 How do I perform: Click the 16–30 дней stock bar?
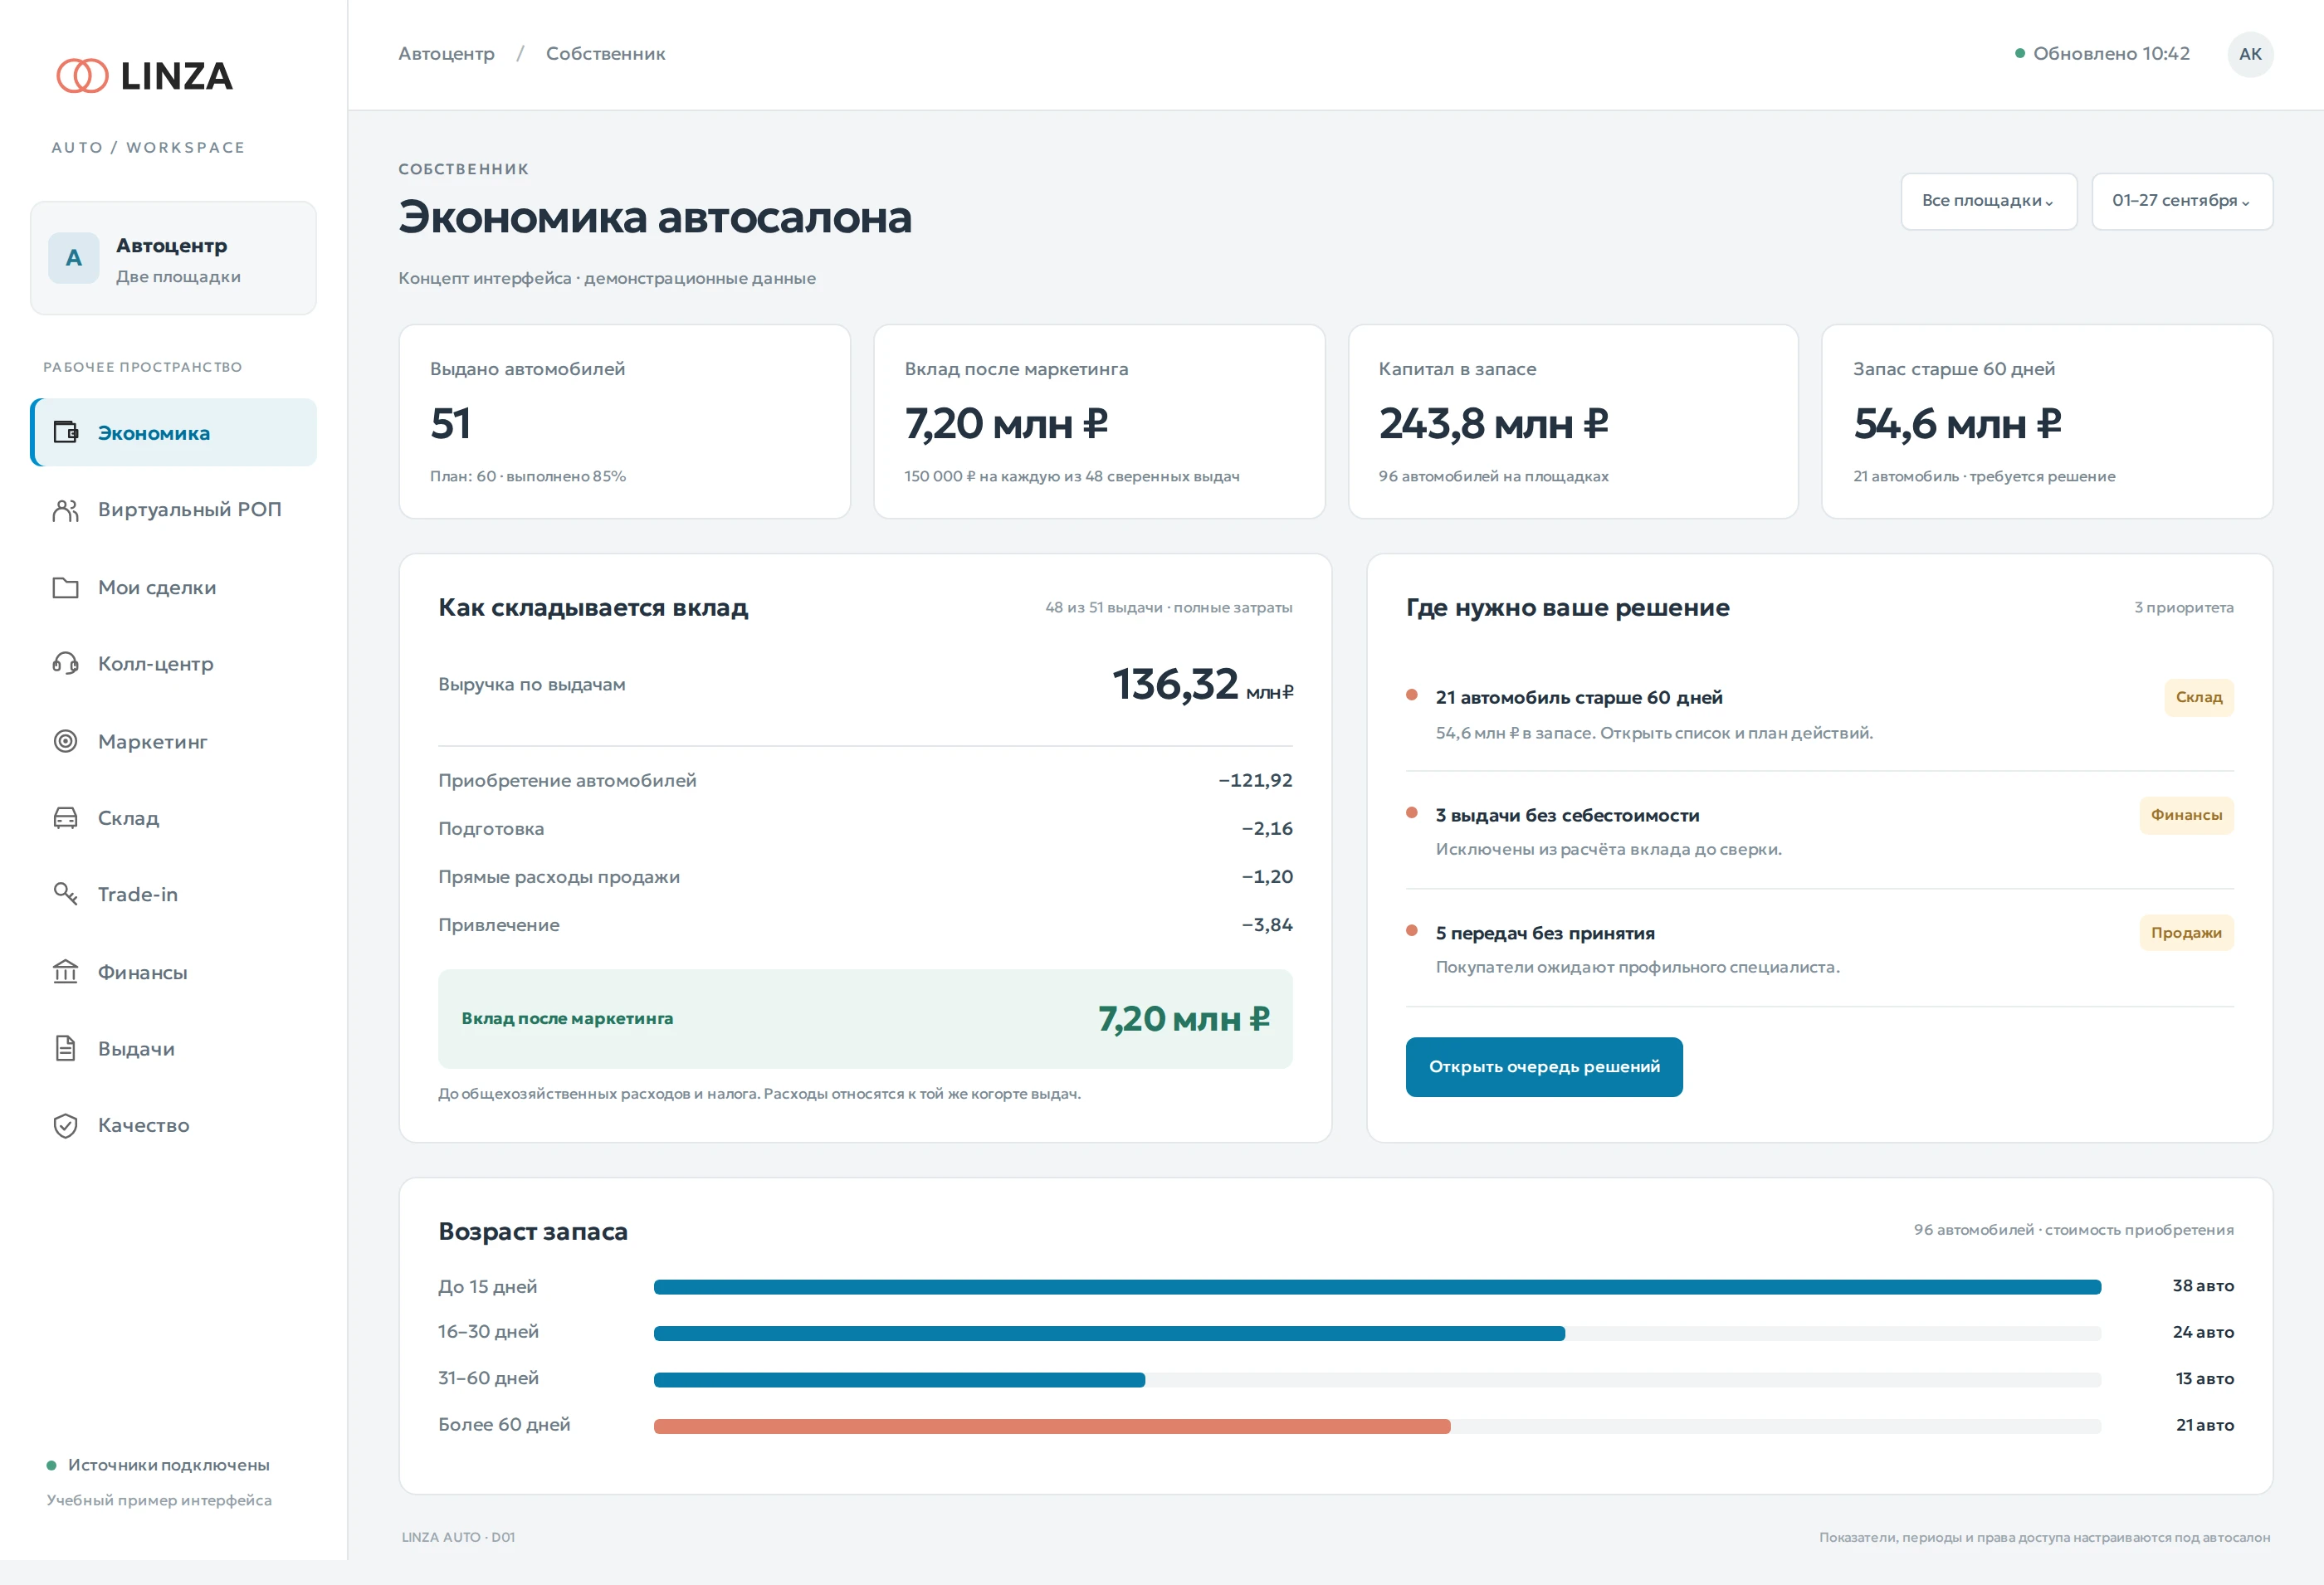(1109, 1333)
